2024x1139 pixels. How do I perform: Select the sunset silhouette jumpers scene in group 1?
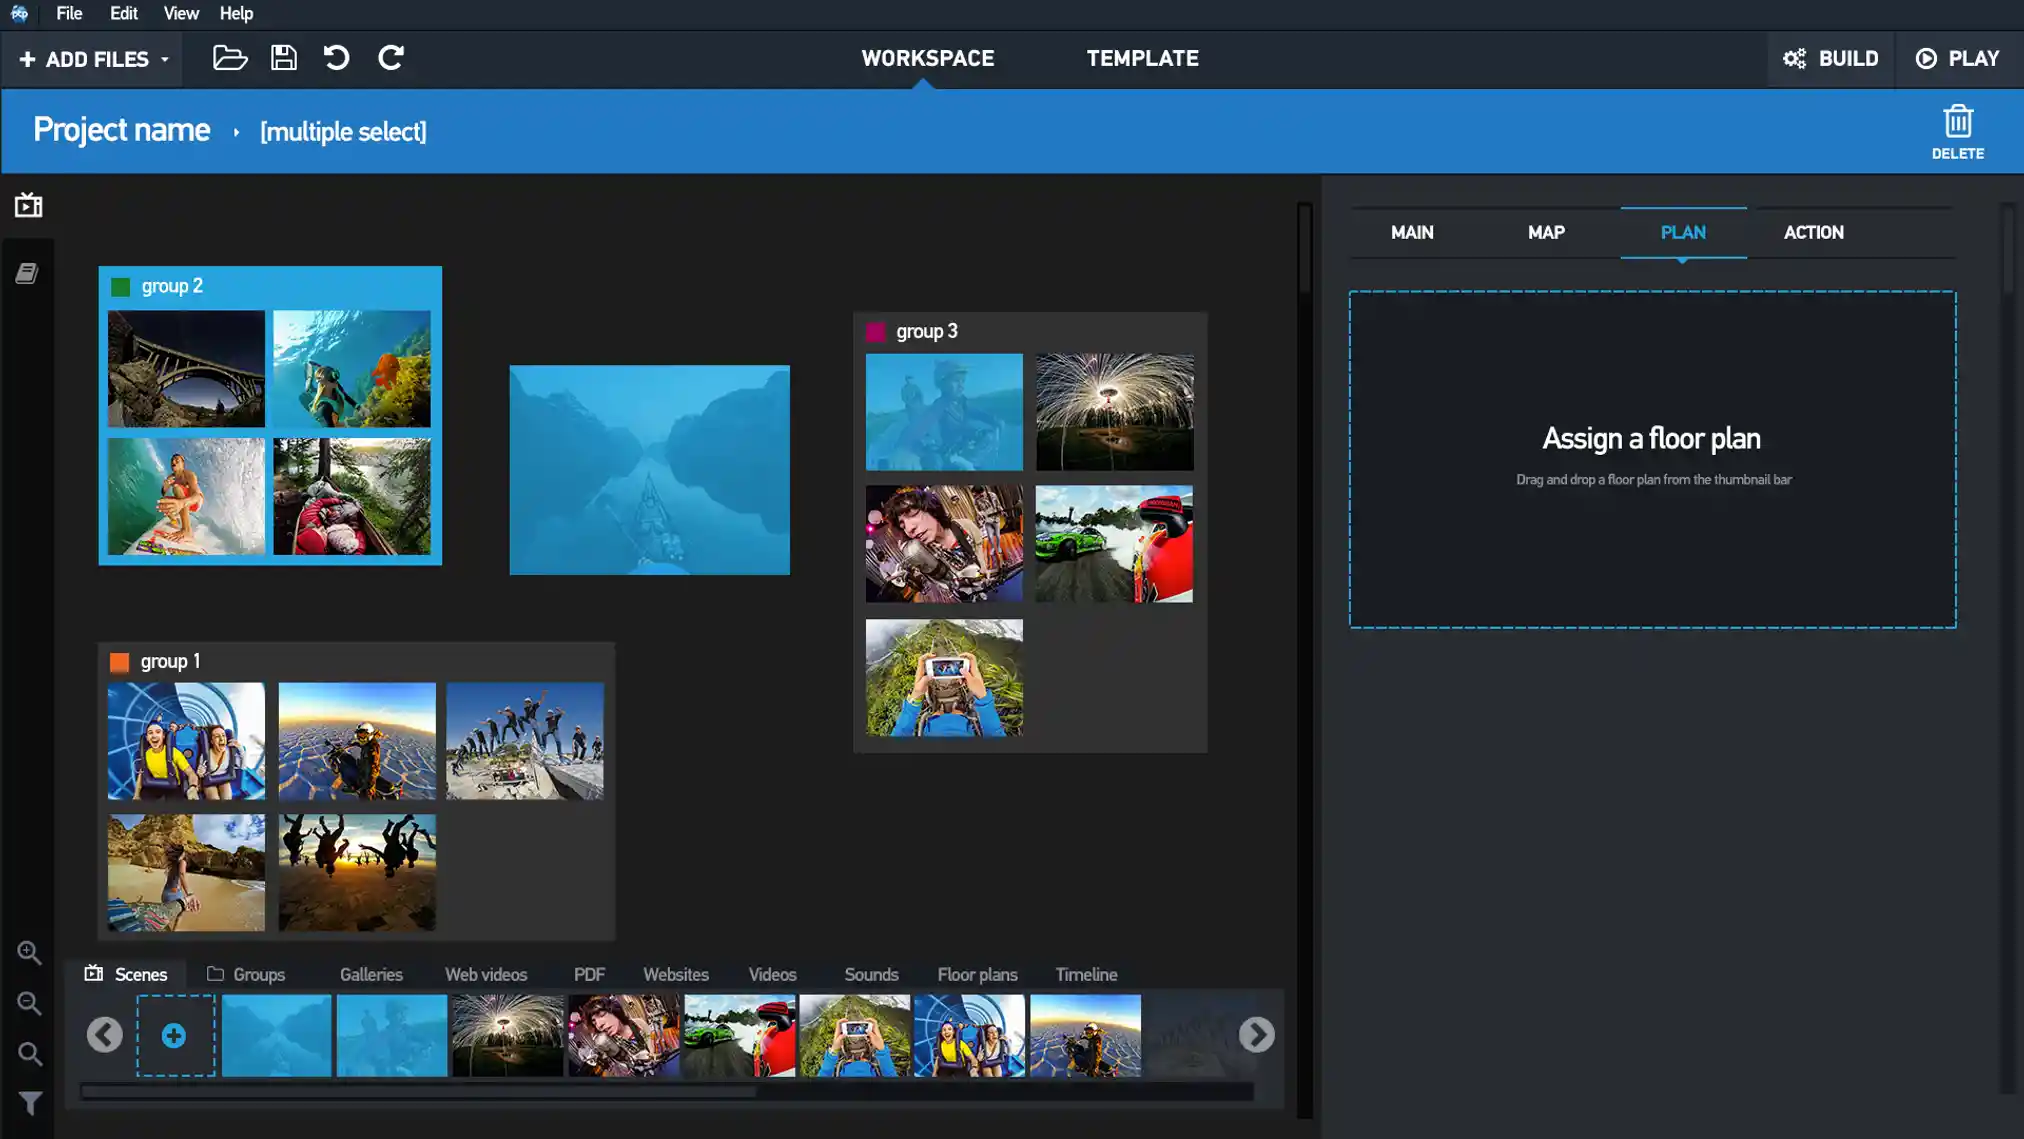coord(357,872)
